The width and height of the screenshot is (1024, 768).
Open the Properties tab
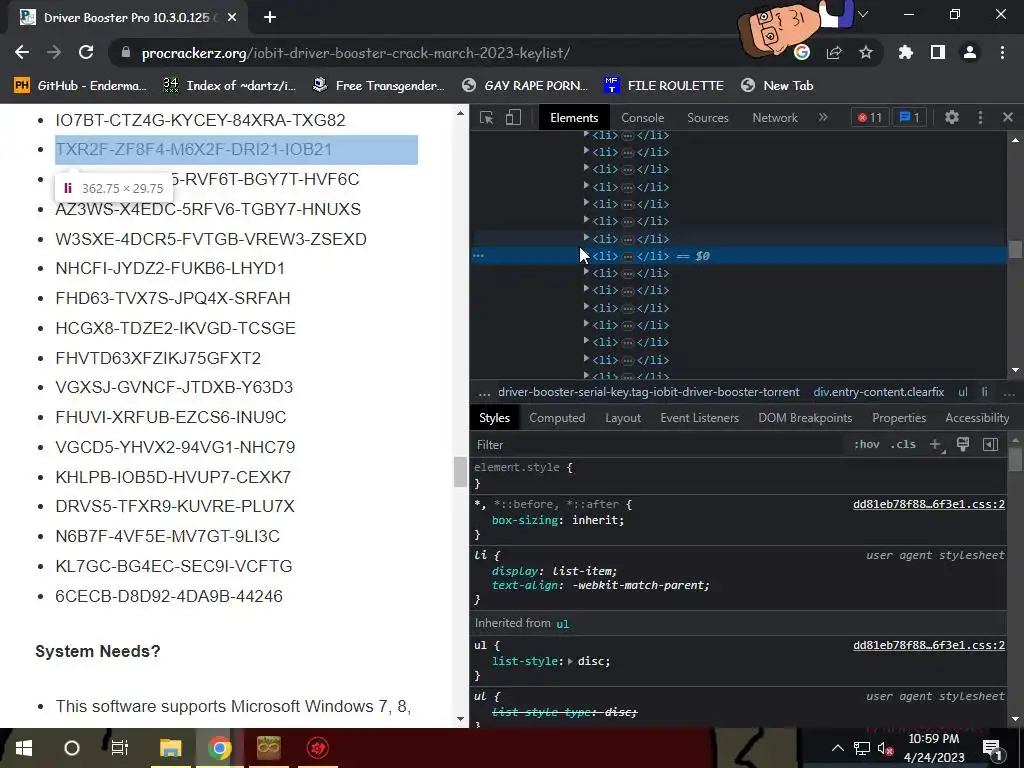(899, 418)
